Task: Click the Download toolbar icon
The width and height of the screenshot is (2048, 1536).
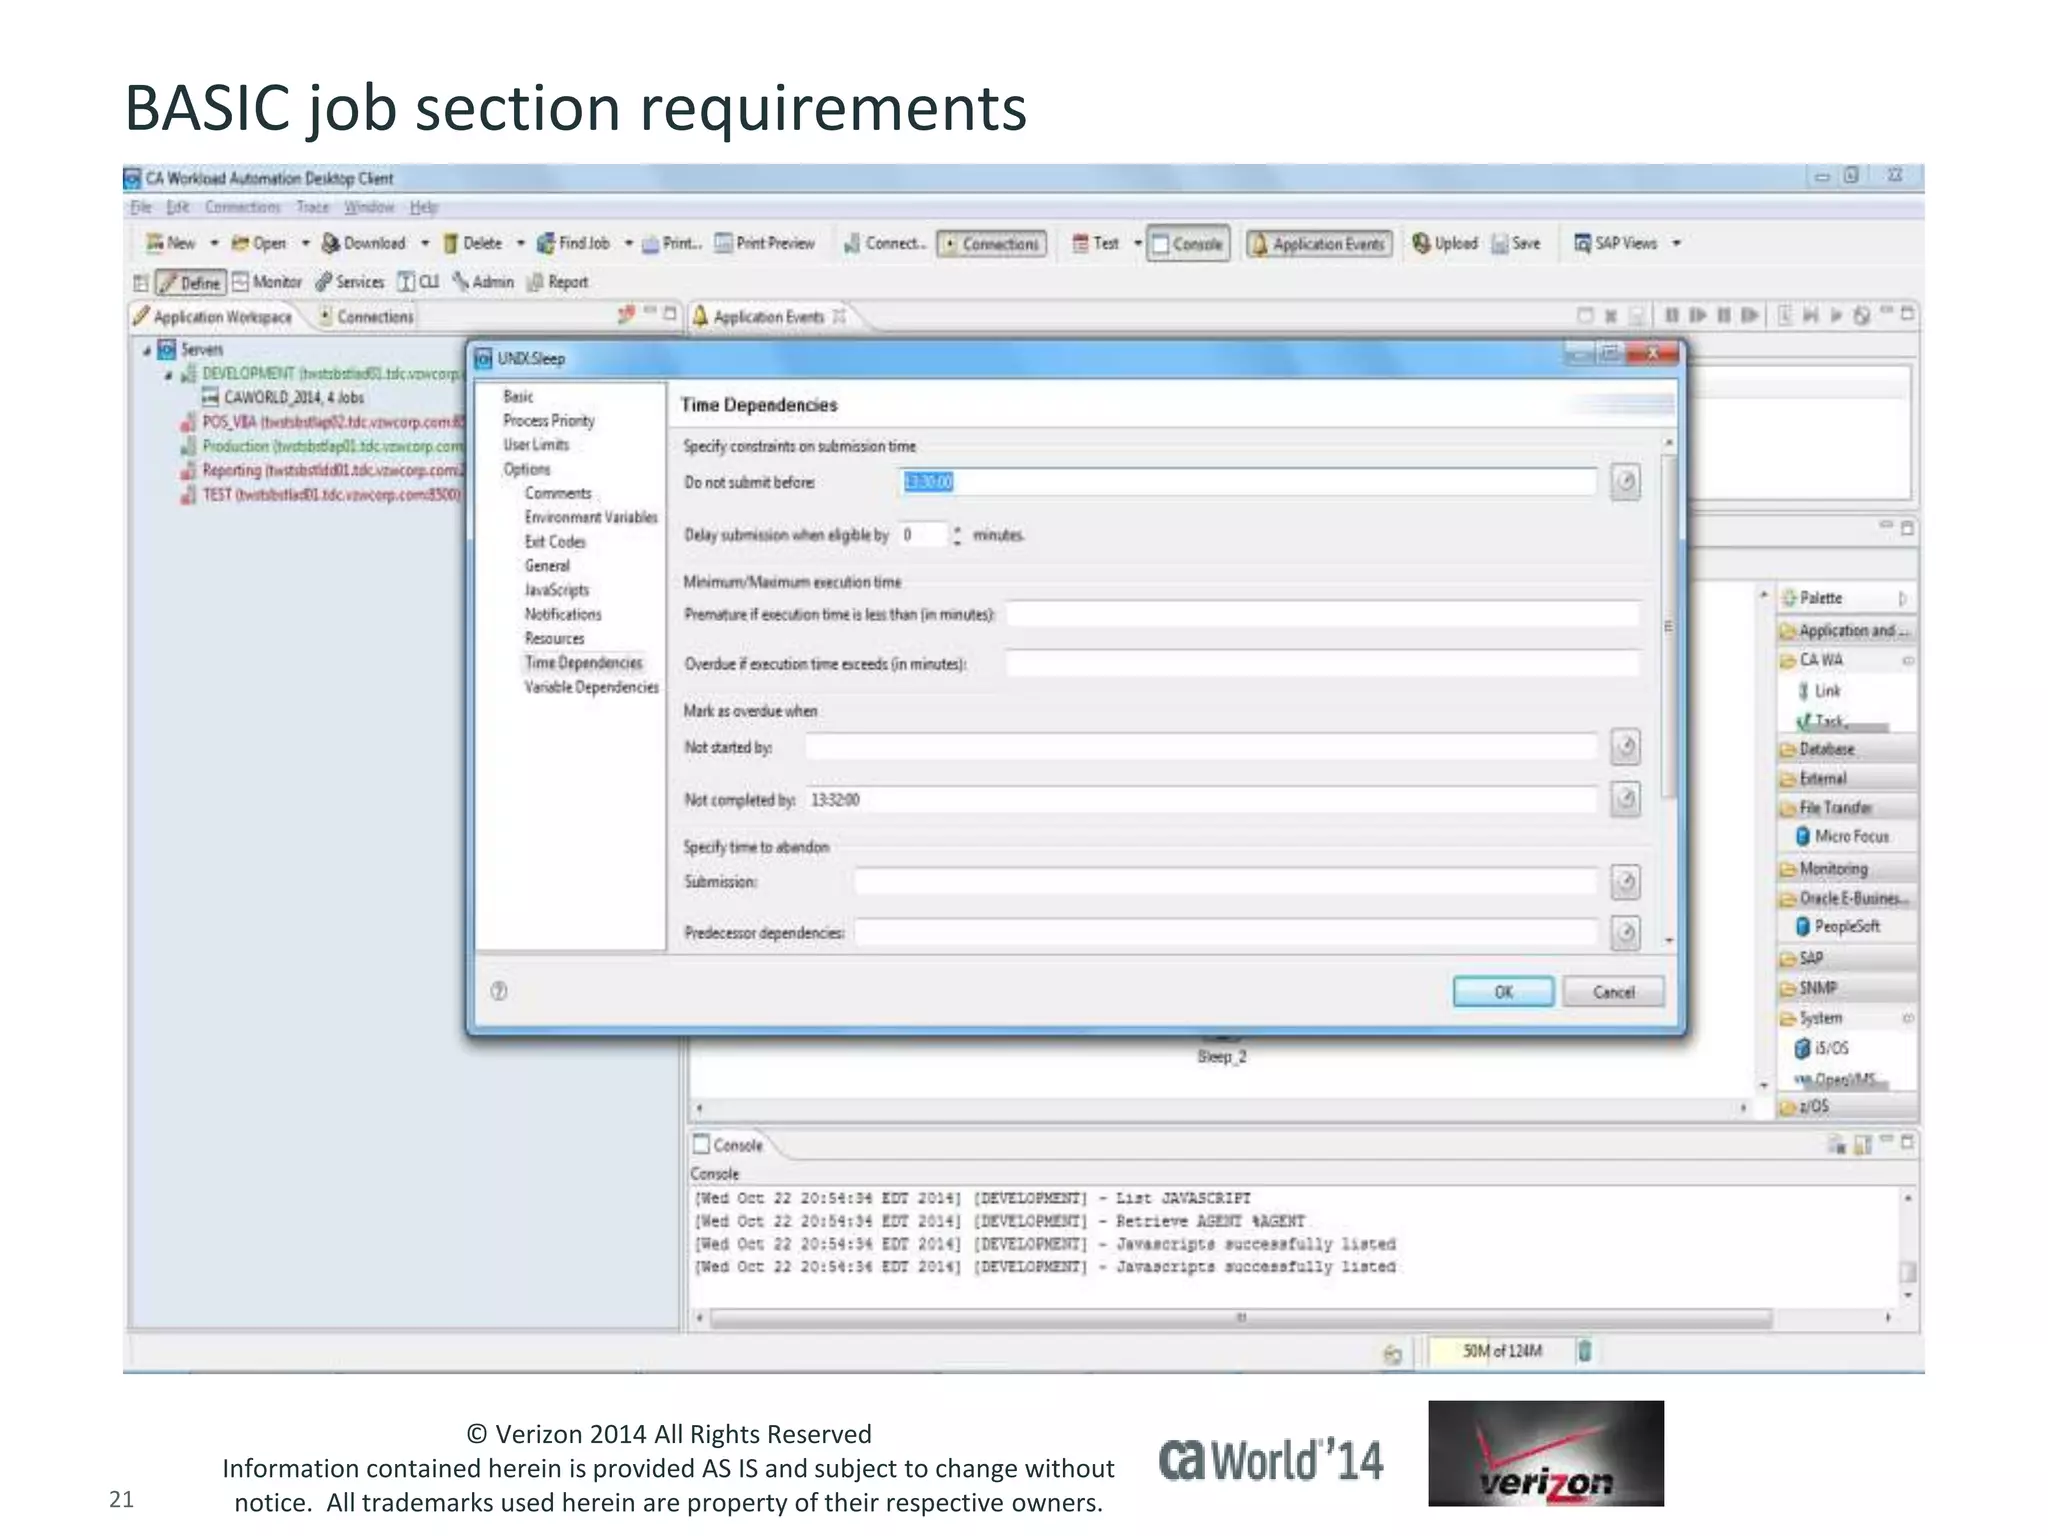Action: click(x=330, y=243)
